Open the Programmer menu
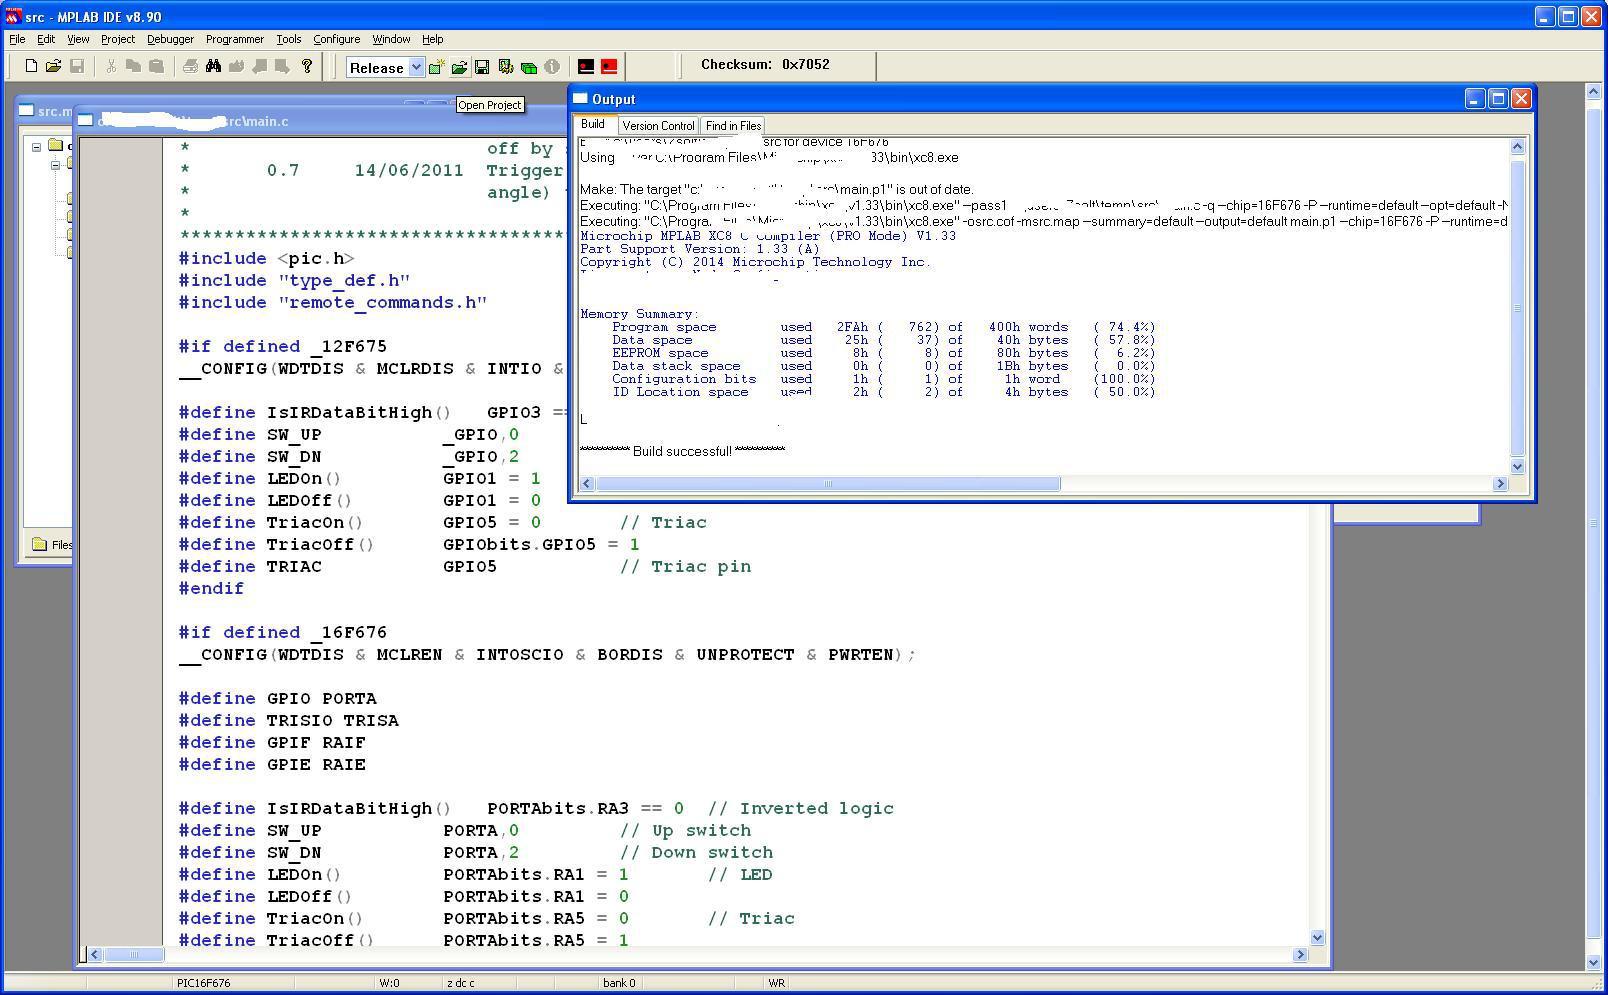The width and height of the screenshot is (1608, 995). [235, 39]
